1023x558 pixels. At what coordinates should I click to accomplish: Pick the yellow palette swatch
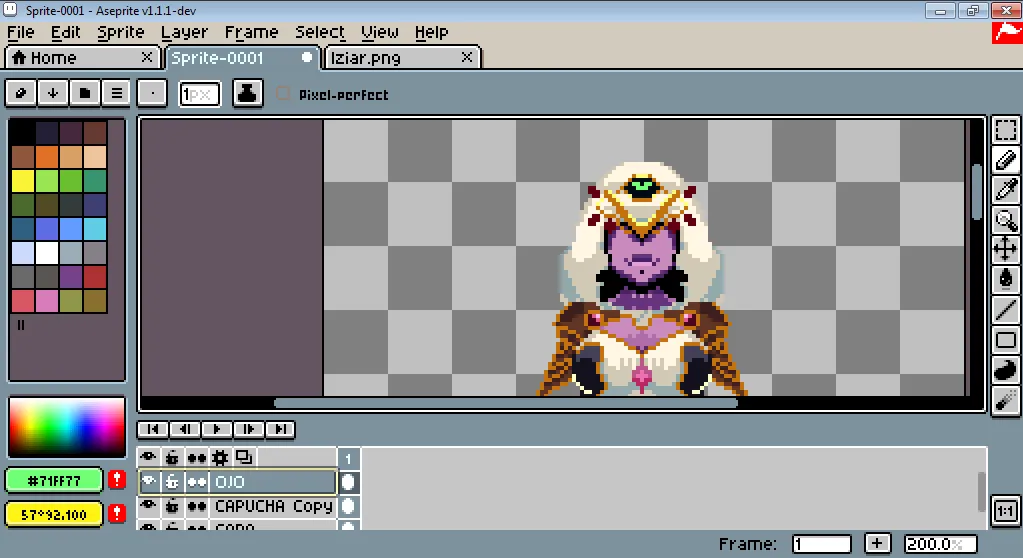coord(23,181)
